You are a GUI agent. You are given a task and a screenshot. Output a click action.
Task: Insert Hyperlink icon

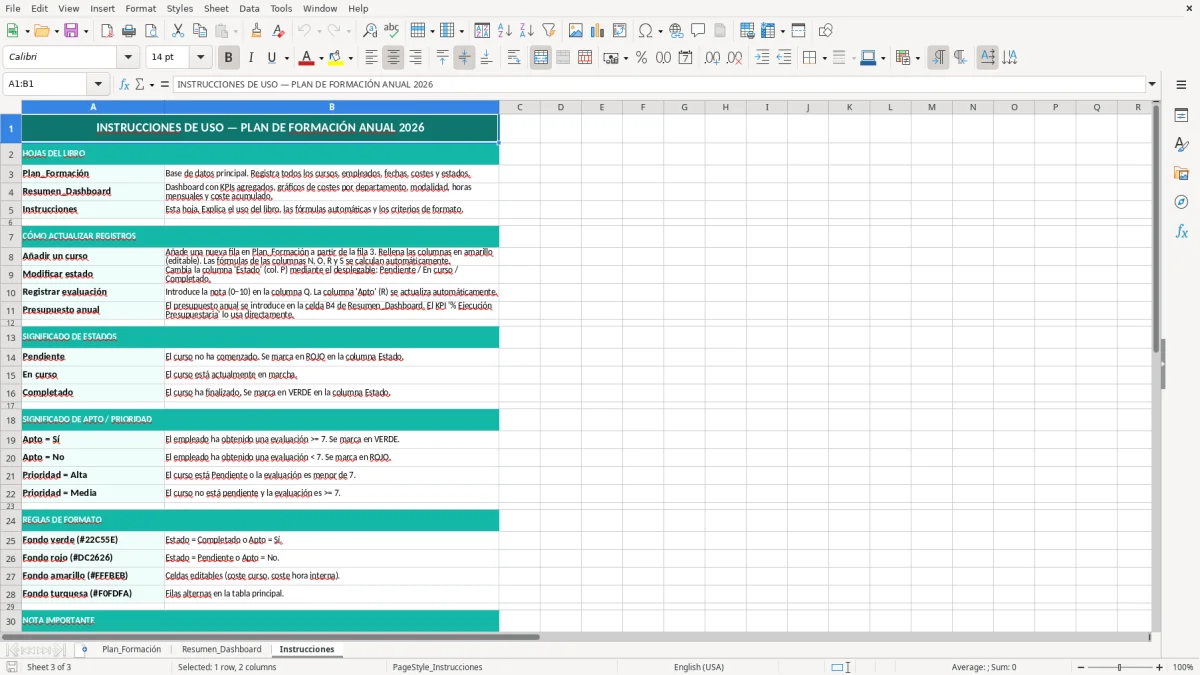(676, 31)
